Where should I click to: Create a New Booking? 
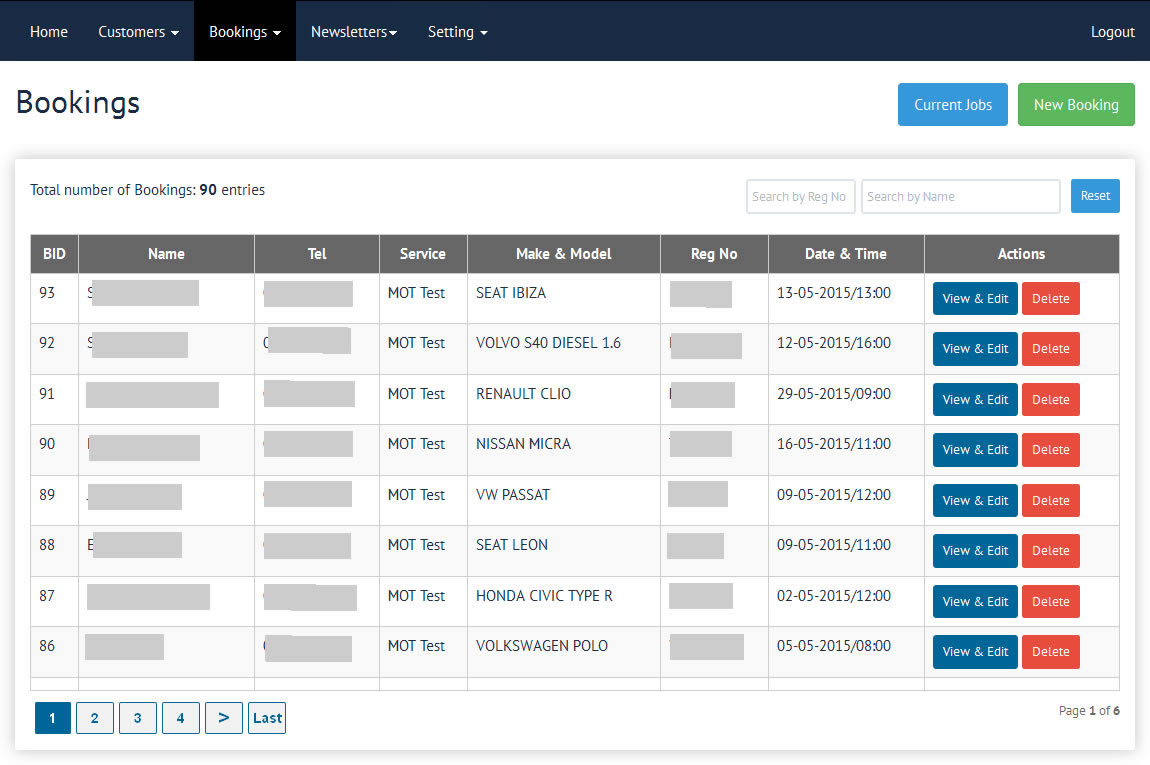[x=1076, y=105]
